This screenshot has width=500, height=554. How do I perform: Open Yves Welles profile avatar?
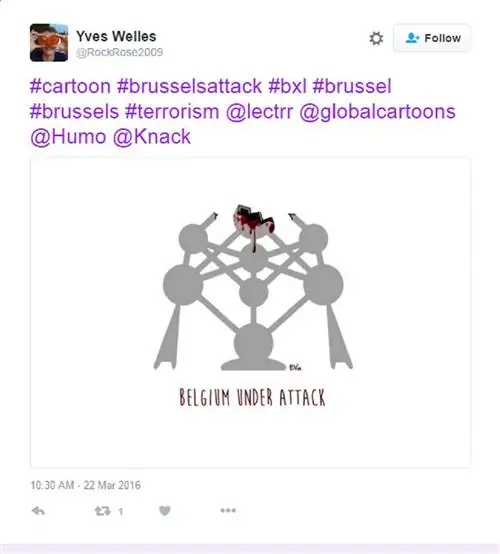pos(49,42)
